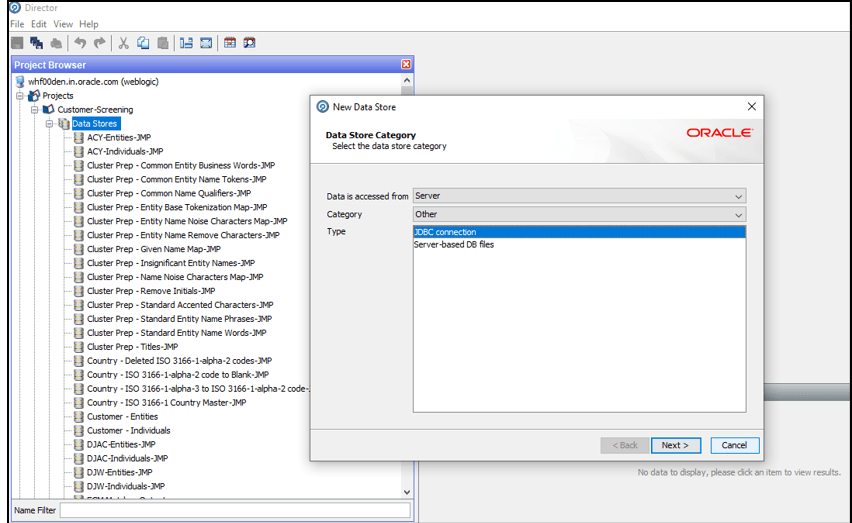Click the Name Filter input field

pos(235,511)
